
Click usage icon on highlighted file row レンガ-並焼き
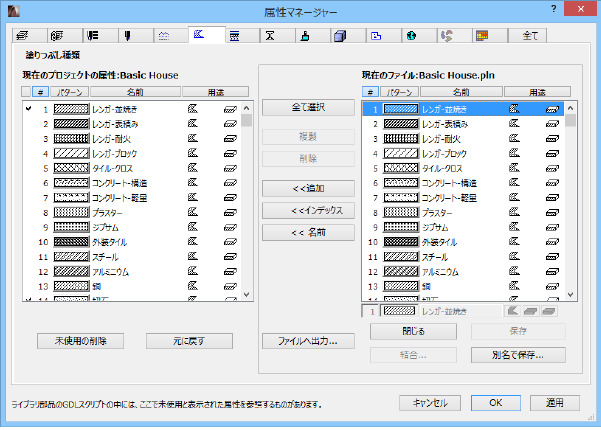pyautogui.click(x=552, y=110)
